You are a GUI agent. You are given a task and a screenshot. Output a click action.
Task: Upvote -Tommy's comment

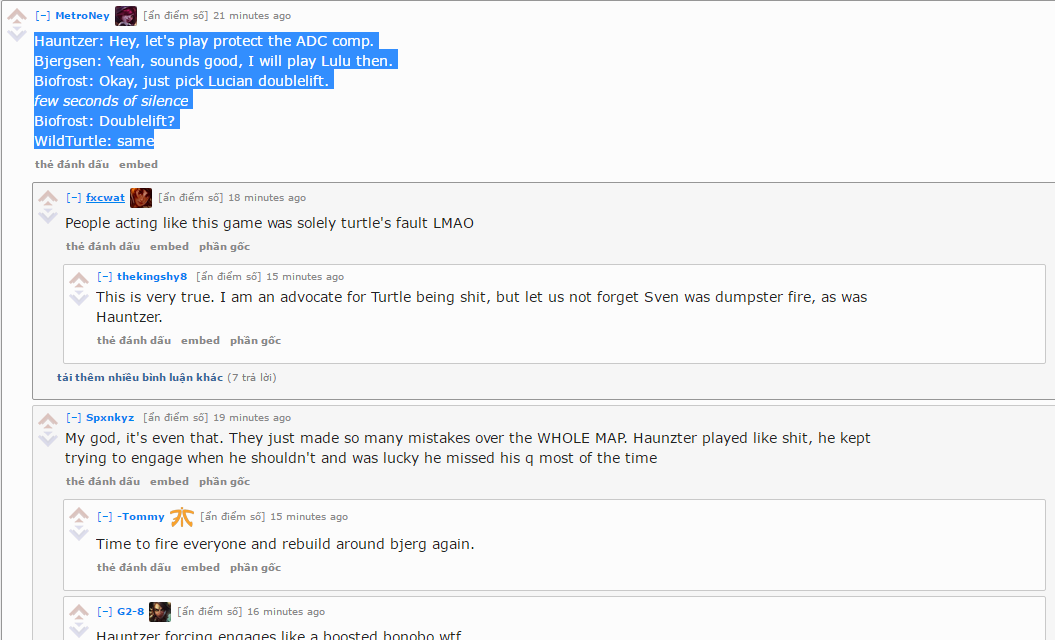(x=79, y=515)
